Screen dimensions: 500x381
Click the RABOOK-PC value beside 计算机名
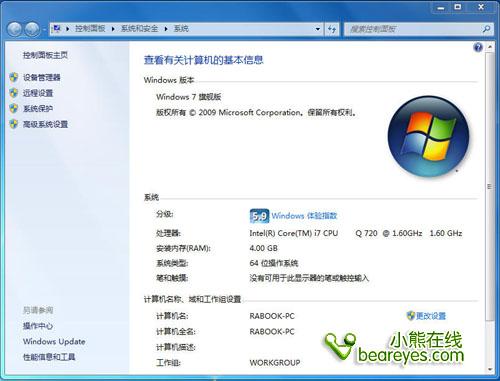click(272, 316)
